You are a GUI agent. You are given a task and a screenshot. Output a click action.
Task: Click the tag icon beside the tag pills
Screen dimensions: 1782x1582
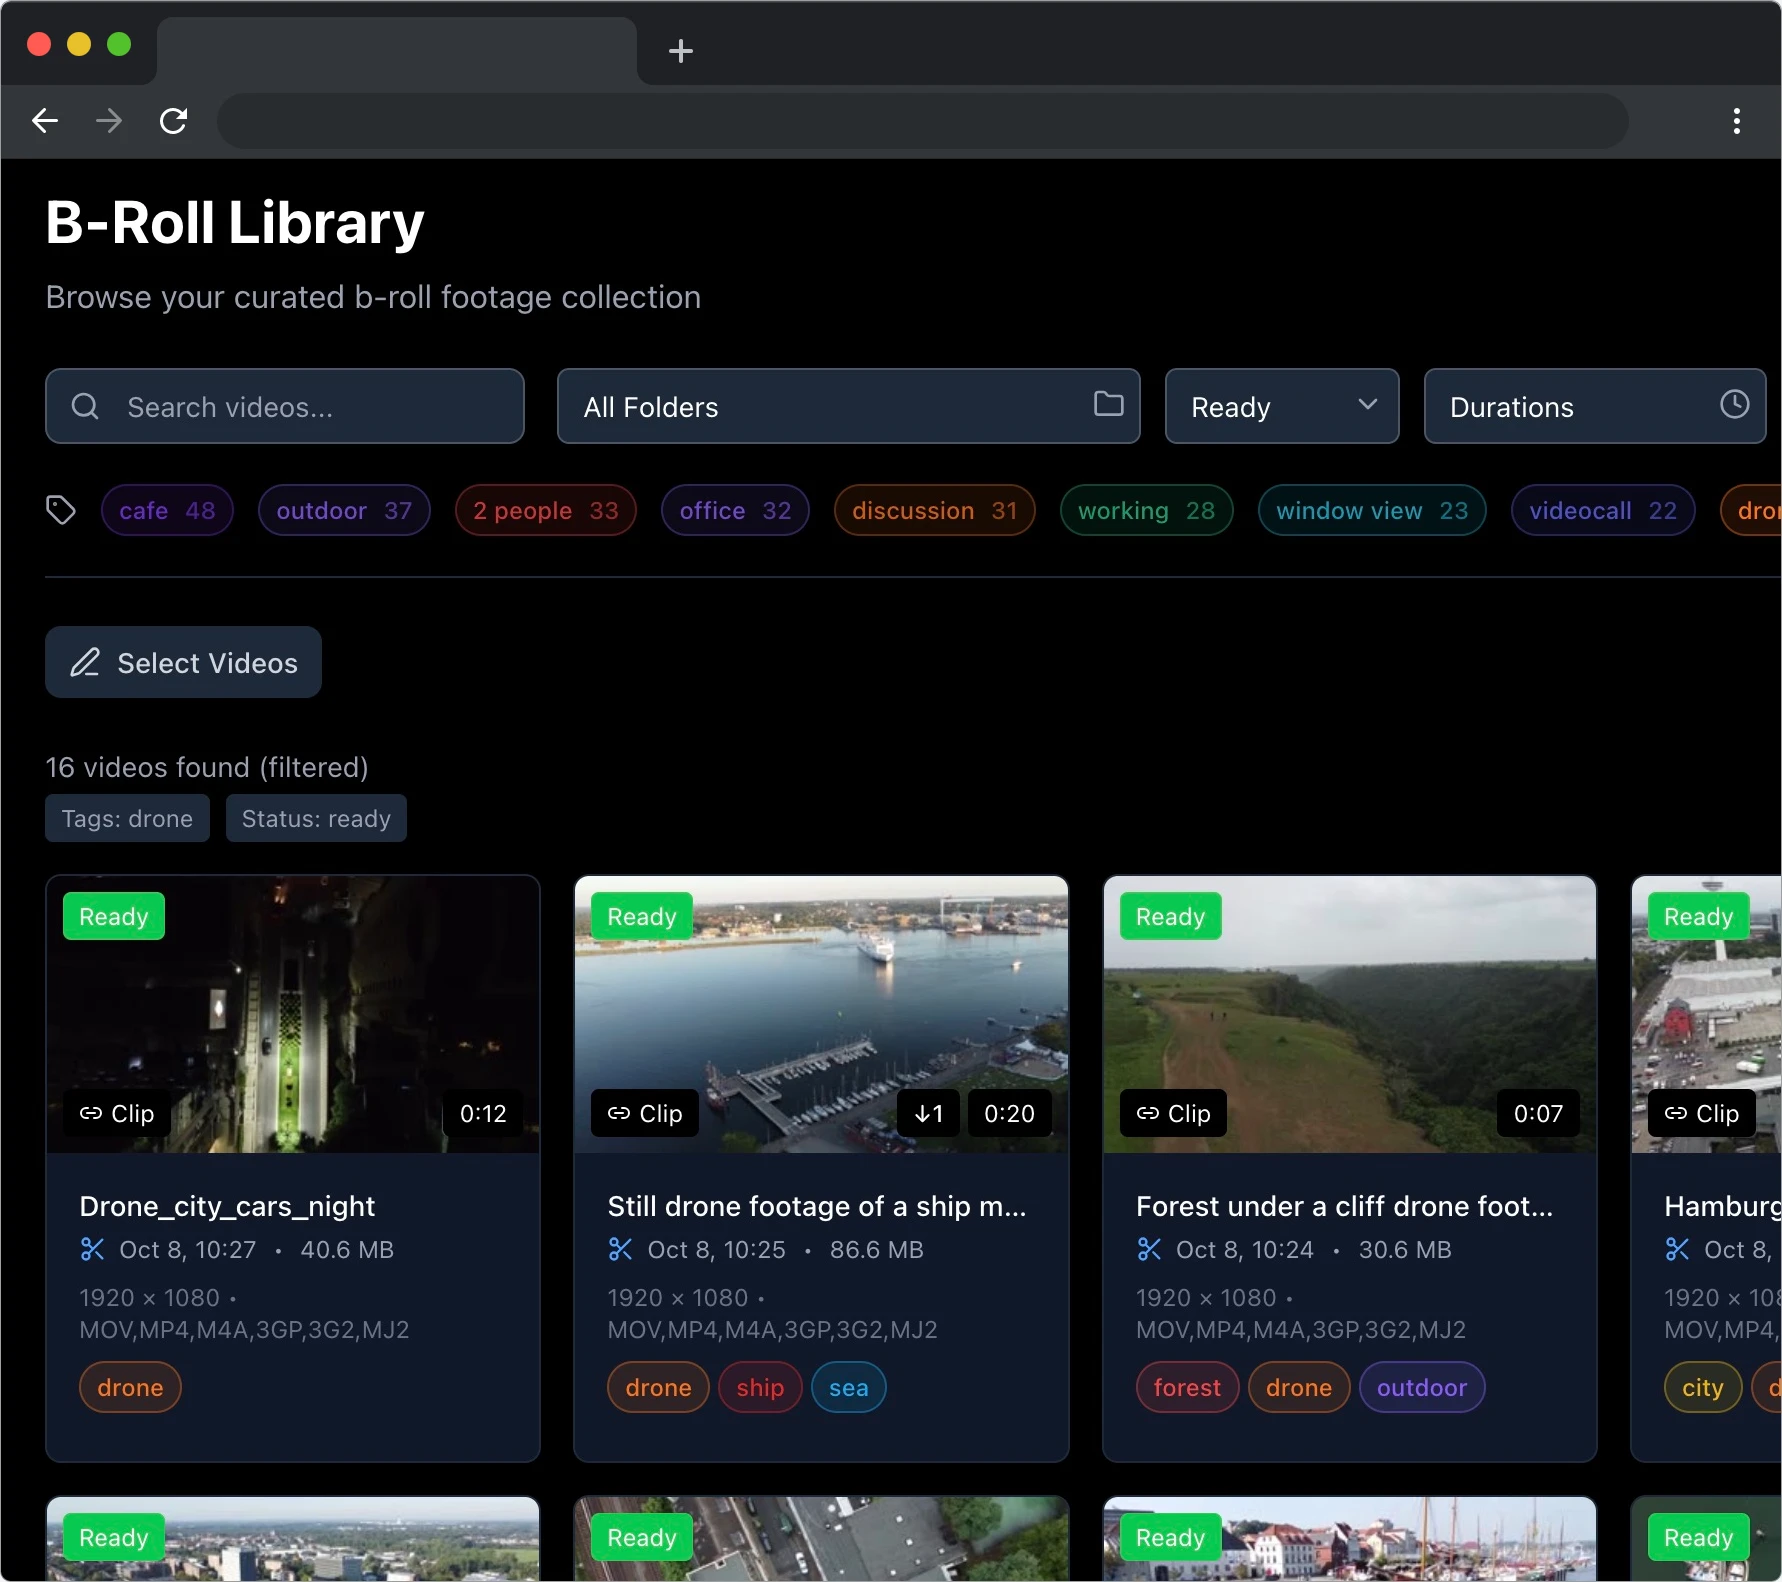tap(60, 510)
